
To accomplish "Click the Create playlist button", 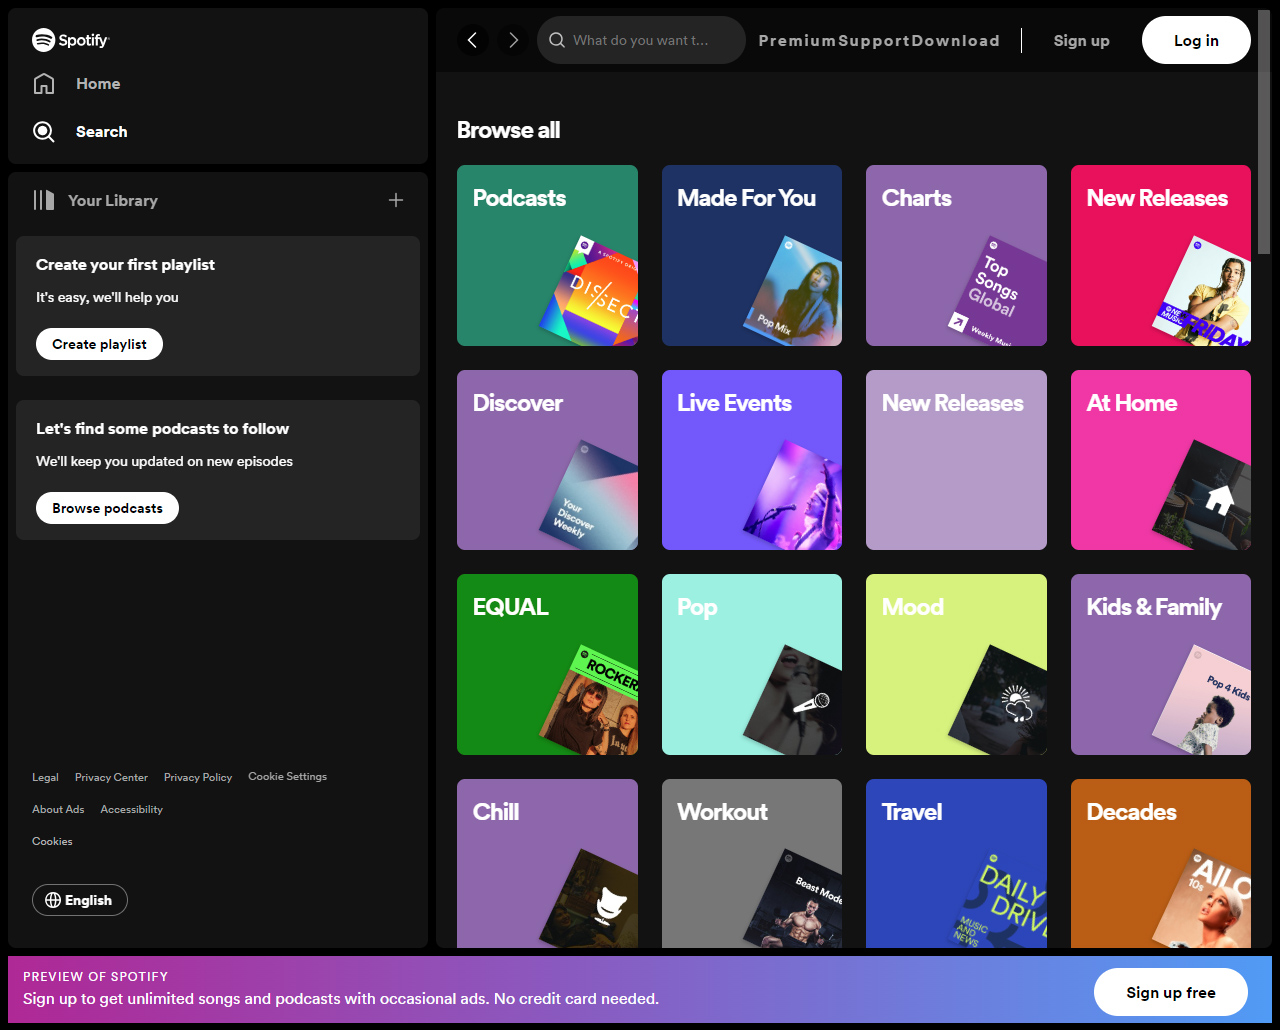I will point(99,344).
